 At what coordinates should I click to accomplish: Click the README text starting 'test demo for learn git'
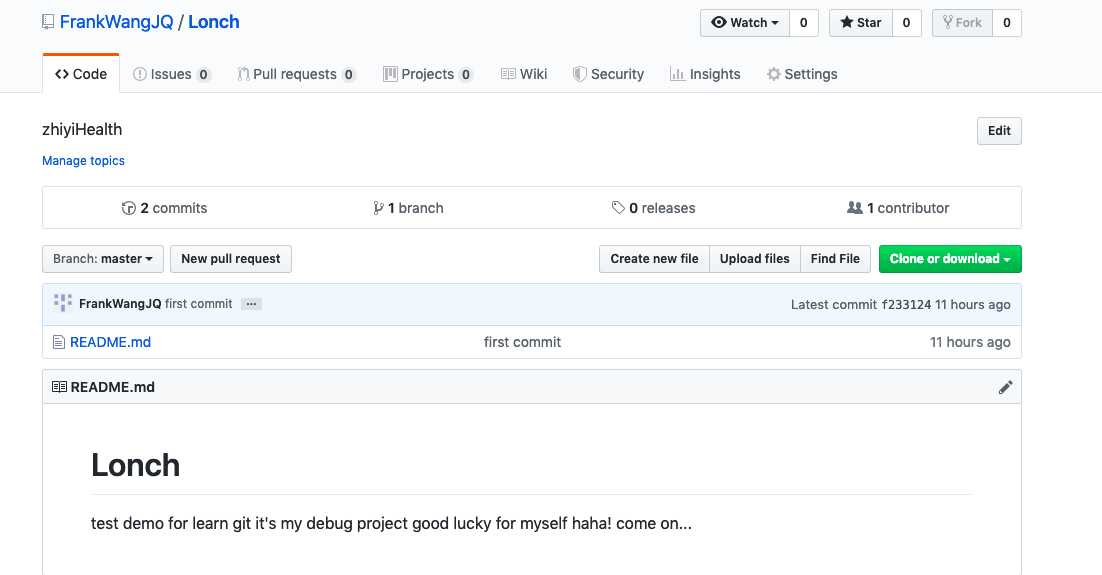click(391, 524)
